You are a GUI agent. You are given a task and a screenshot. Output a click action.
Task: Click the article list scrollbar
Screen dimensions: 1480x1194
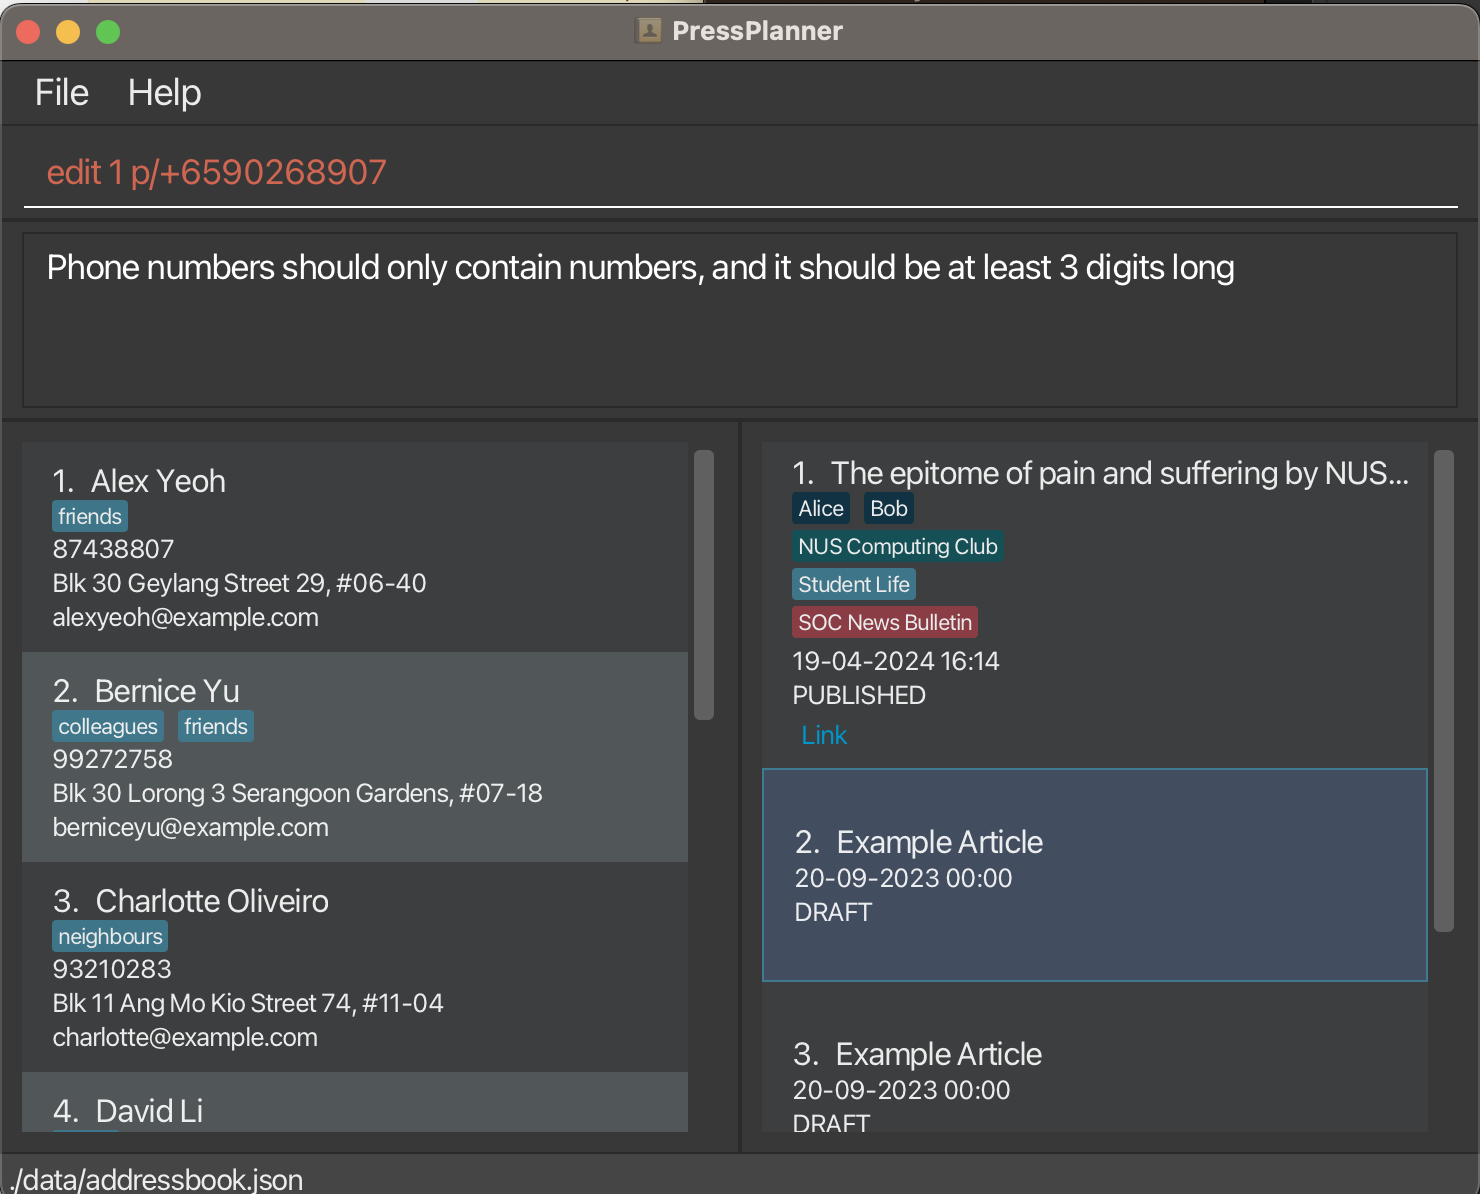(x=1444, y=691)
